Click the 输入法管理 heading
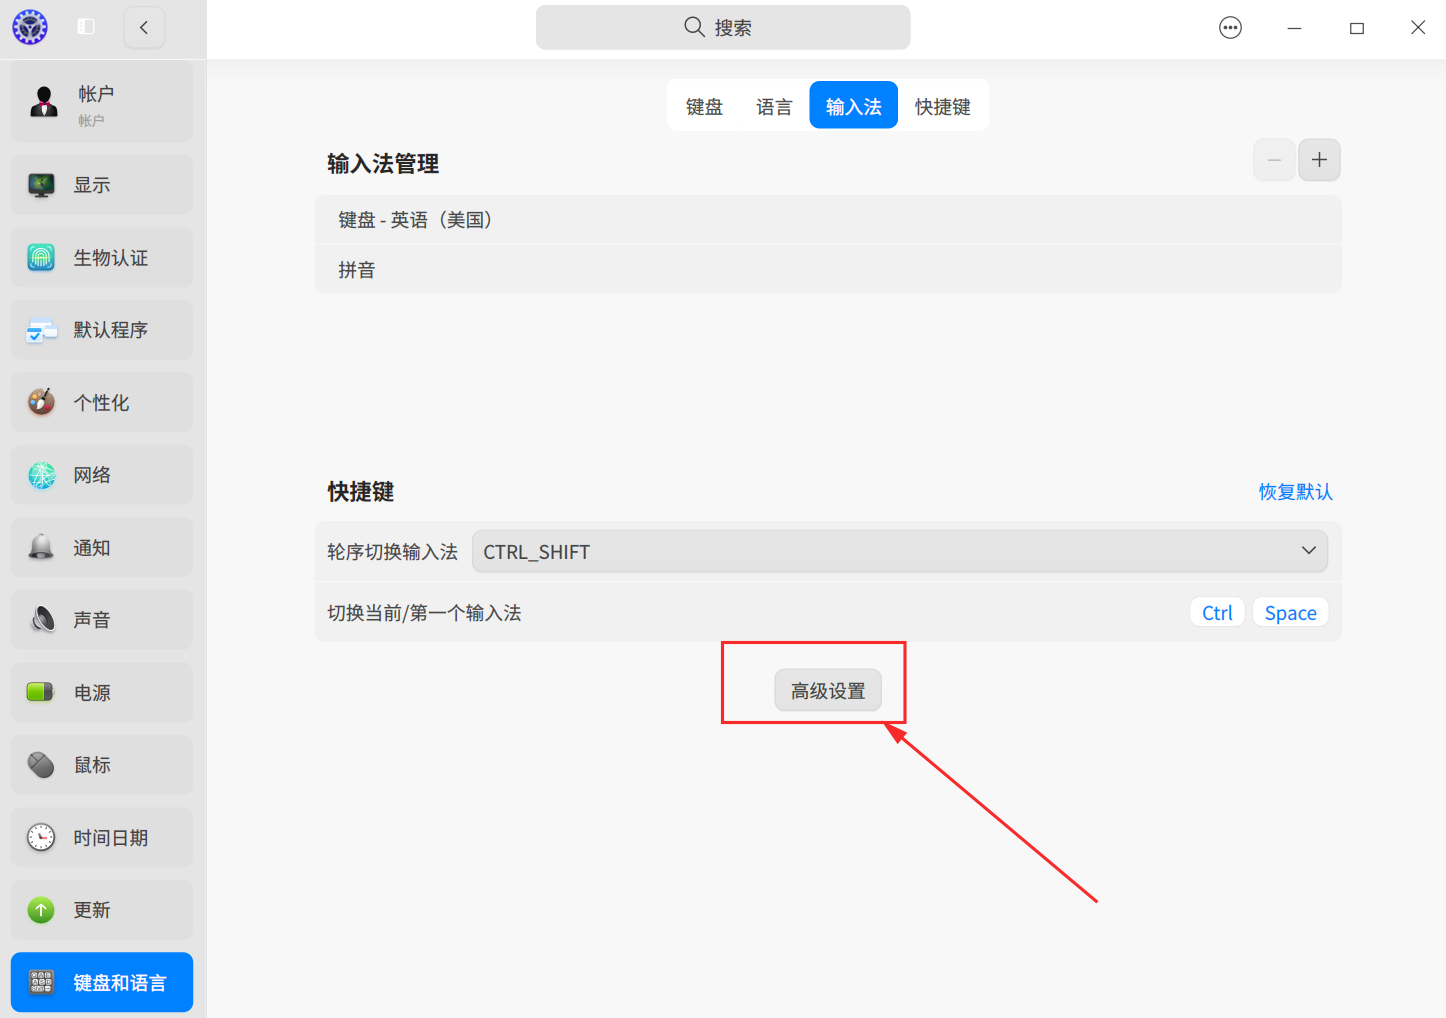The image size is (1446, 1018). tap(383, 164)
